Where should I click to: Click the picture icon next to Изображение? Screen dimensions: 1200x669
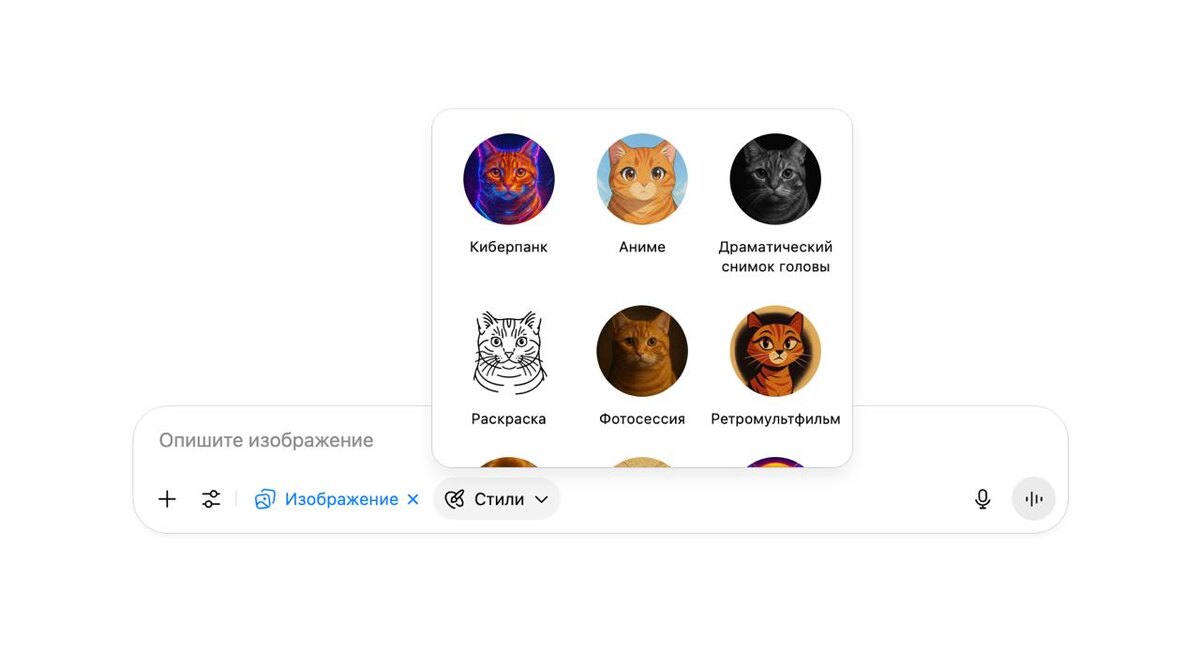264,499
